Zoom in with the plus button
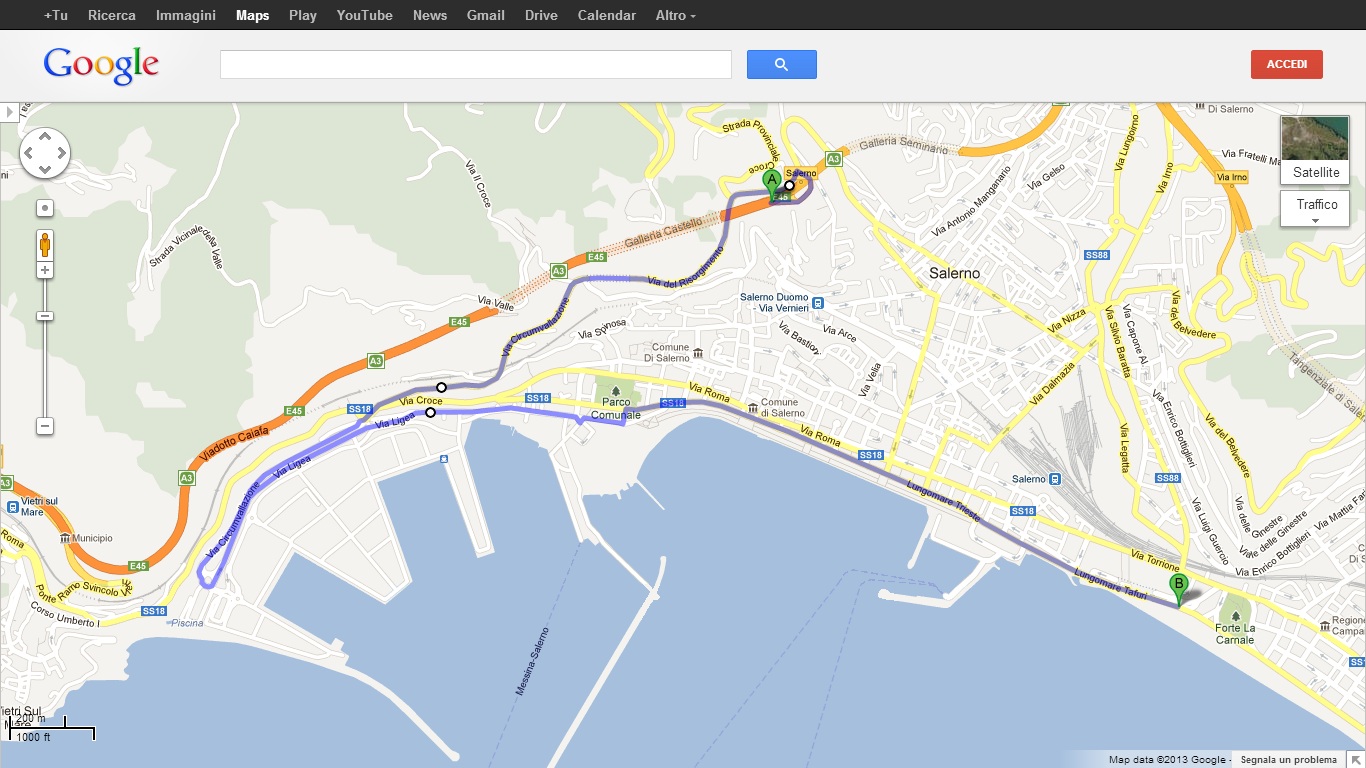The width and height of the screenshot is (1366, 768). tap(45, 270)
